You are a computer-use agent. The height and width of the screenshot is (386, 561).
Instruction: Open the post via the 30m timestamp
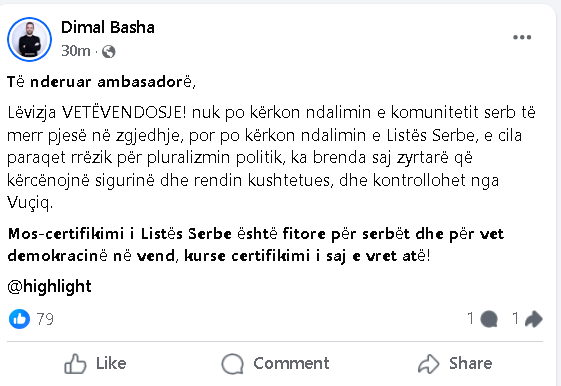click(75, 51)
